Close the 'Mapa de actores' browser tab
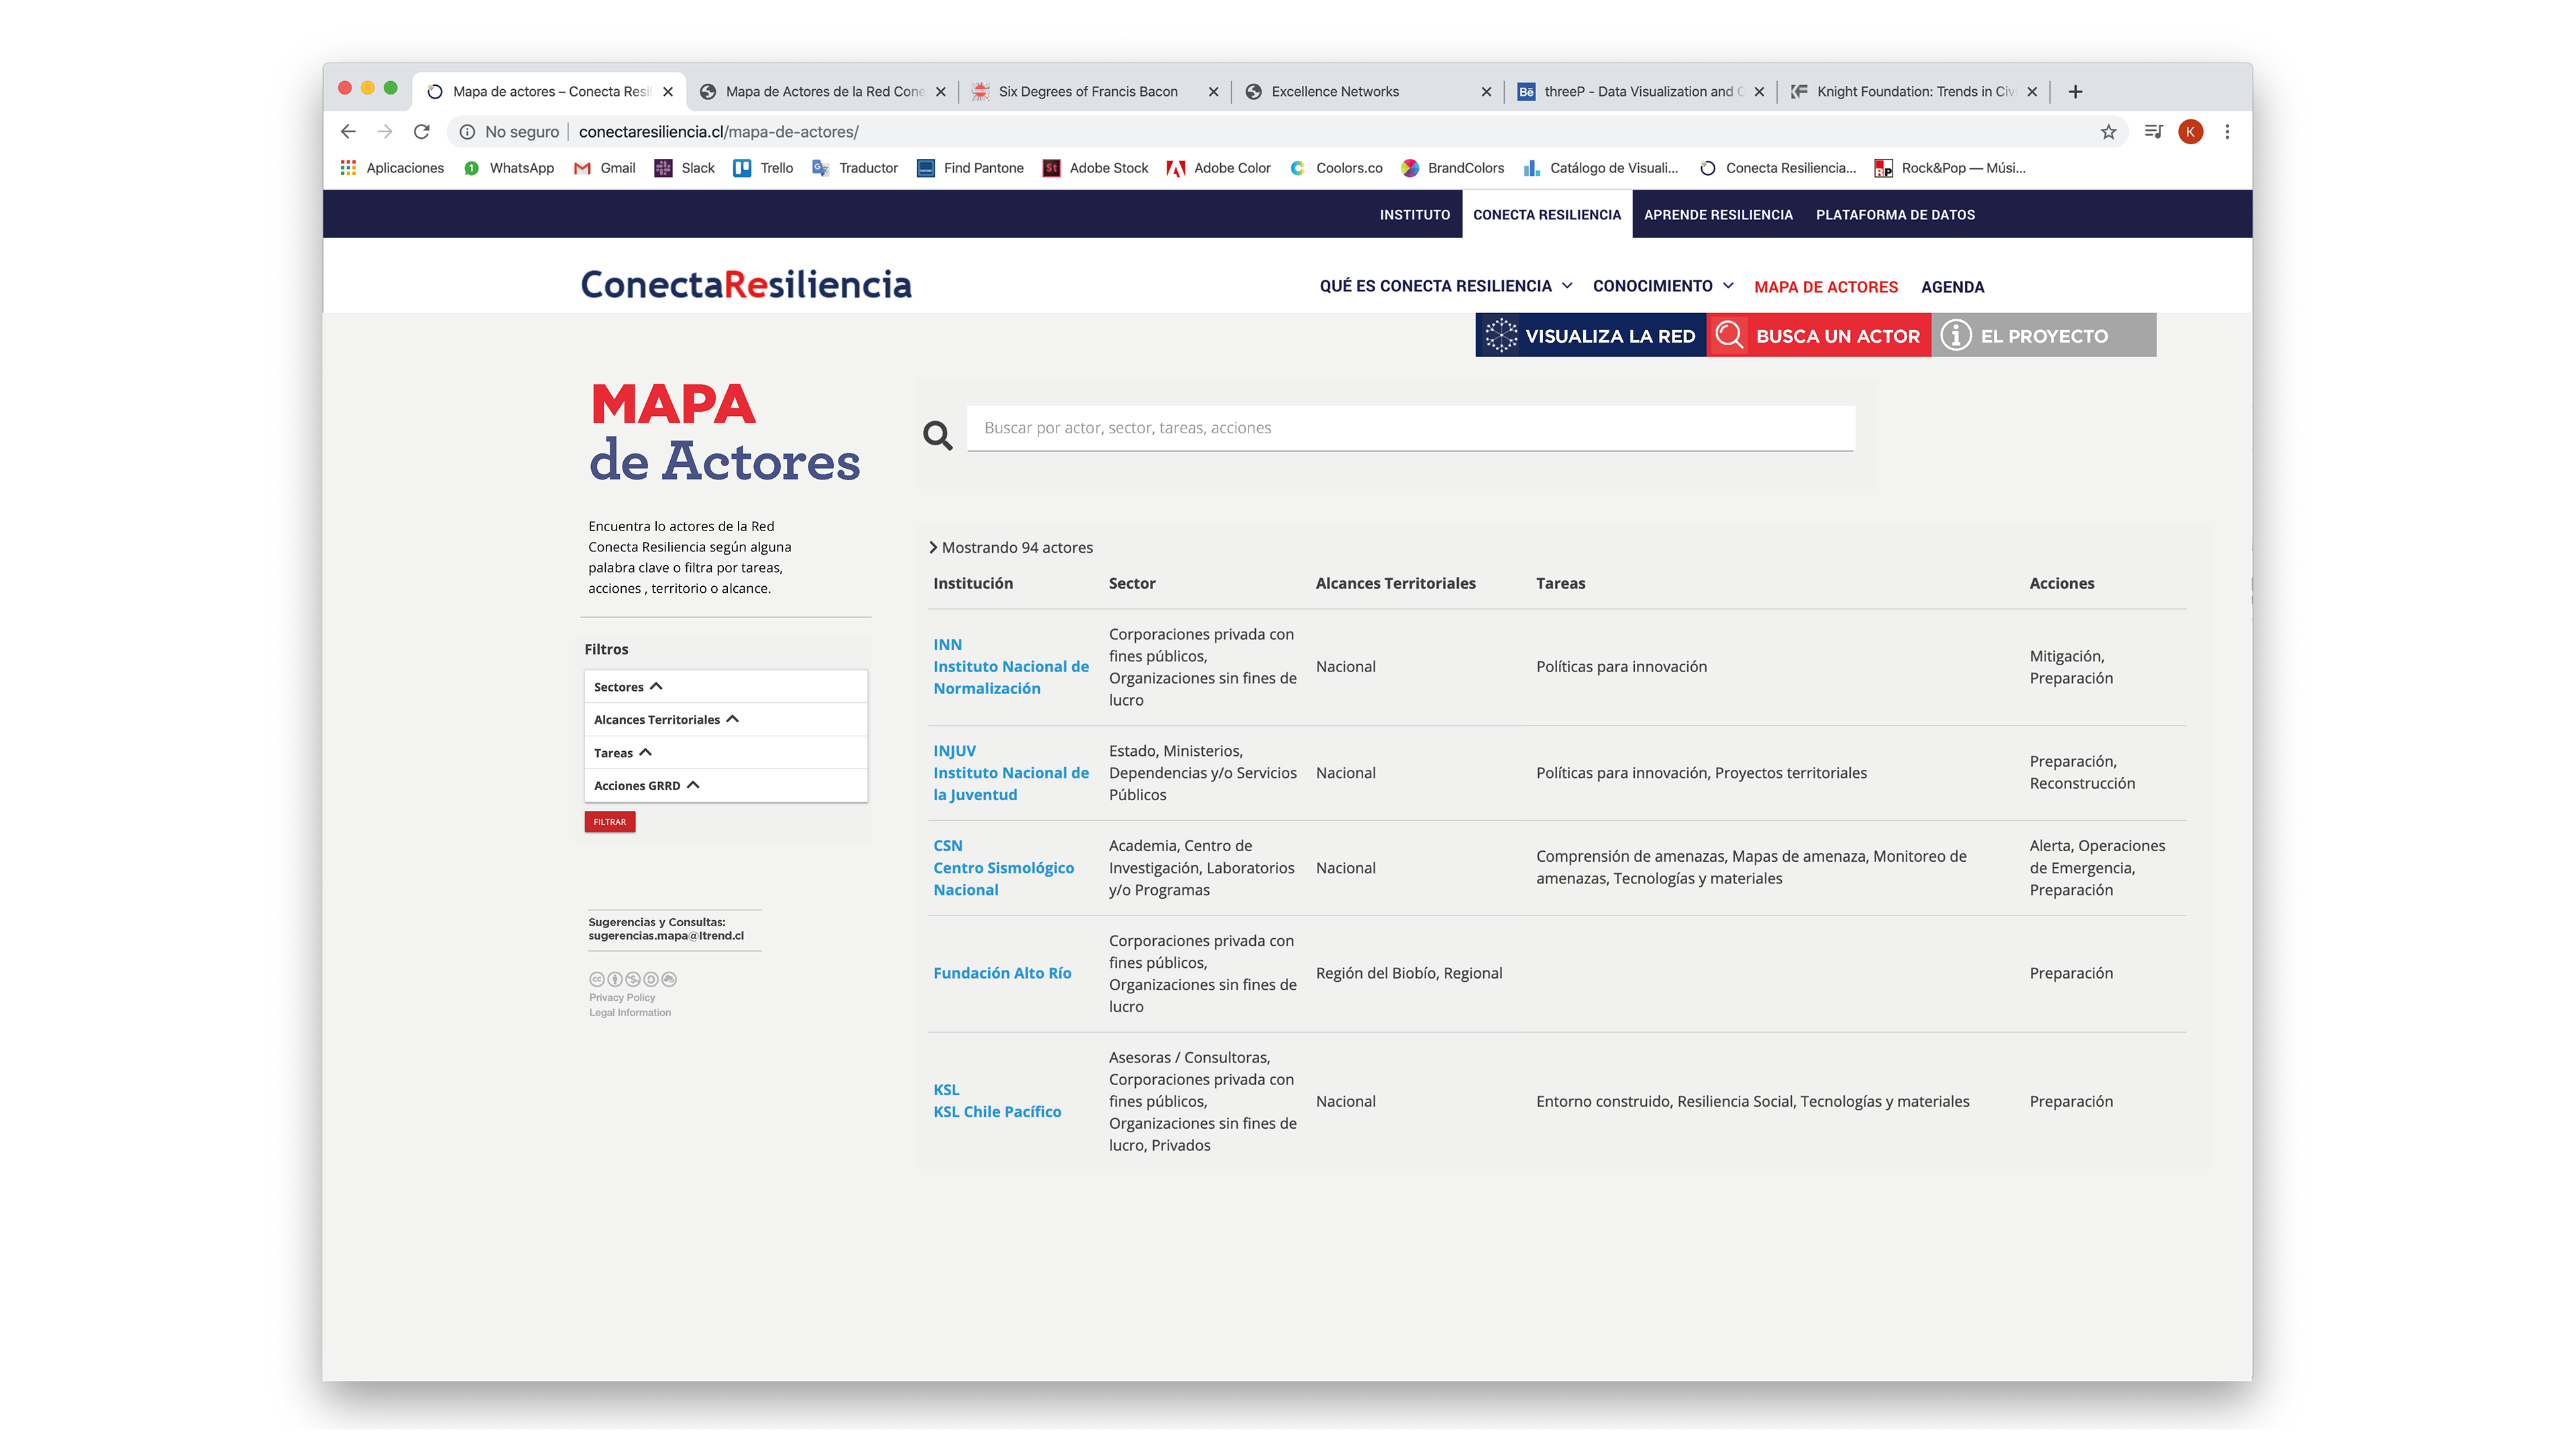Screen dimensions: 2576x1448 (668, 91)
